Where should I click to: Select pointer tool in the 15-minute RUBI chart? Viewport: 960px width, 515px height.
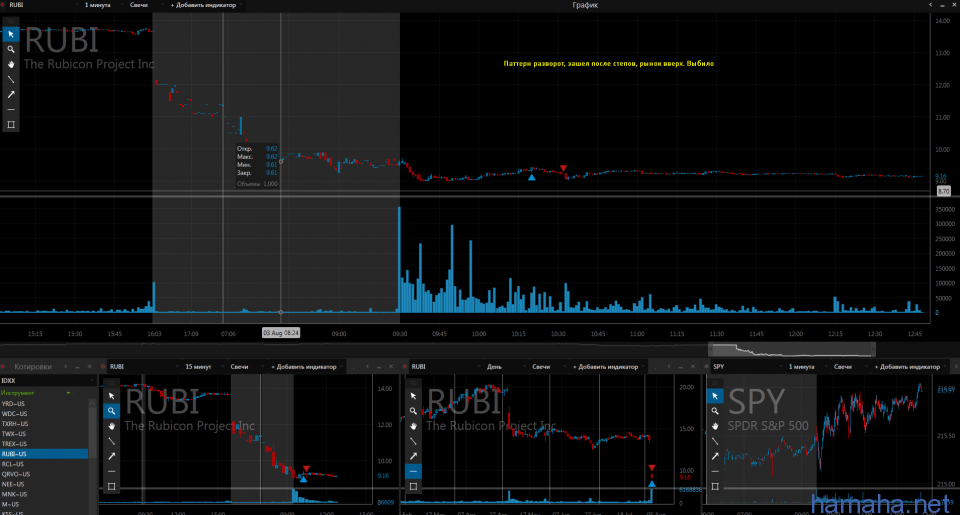tap(111, 396)
